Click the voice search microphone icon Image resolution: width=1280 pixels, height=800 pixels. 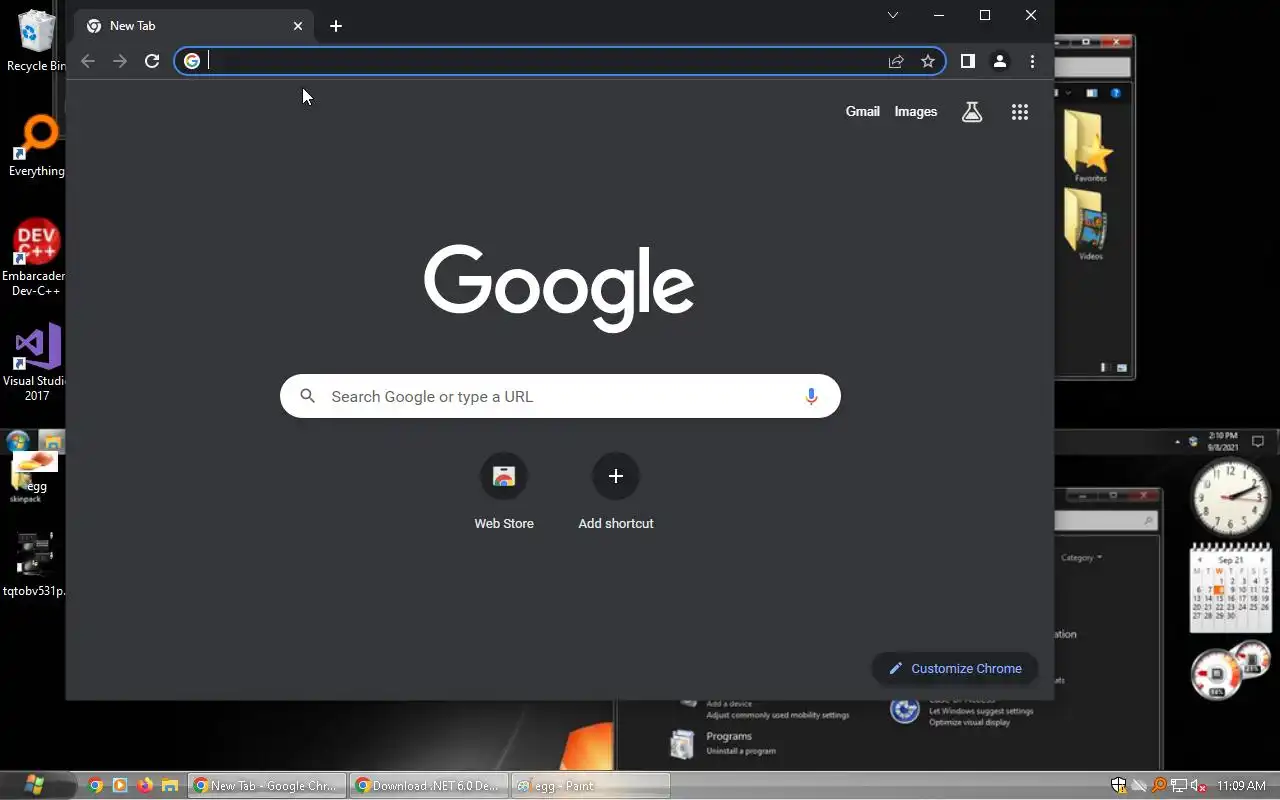pyautogui.click(x=811, y=396)
